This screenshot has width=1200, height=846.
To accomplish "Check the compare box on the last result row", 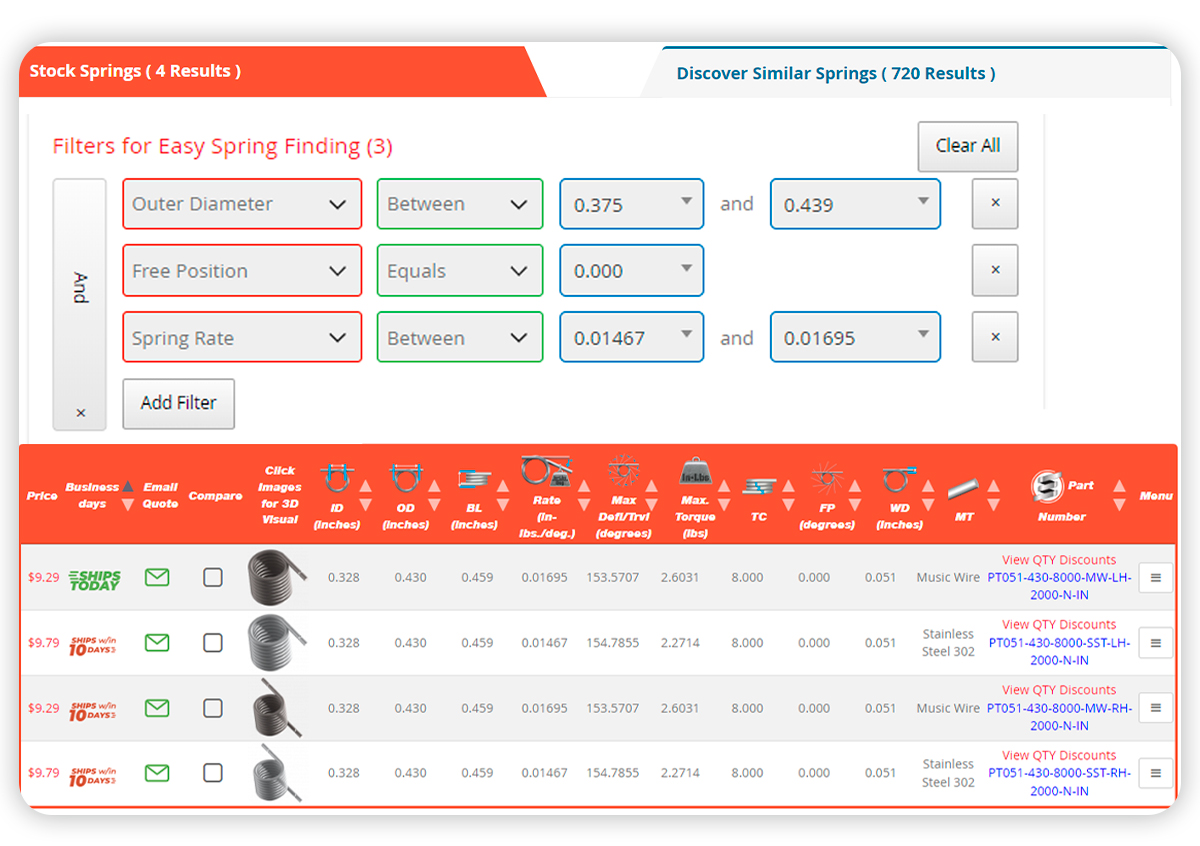I will coord(212,772).
